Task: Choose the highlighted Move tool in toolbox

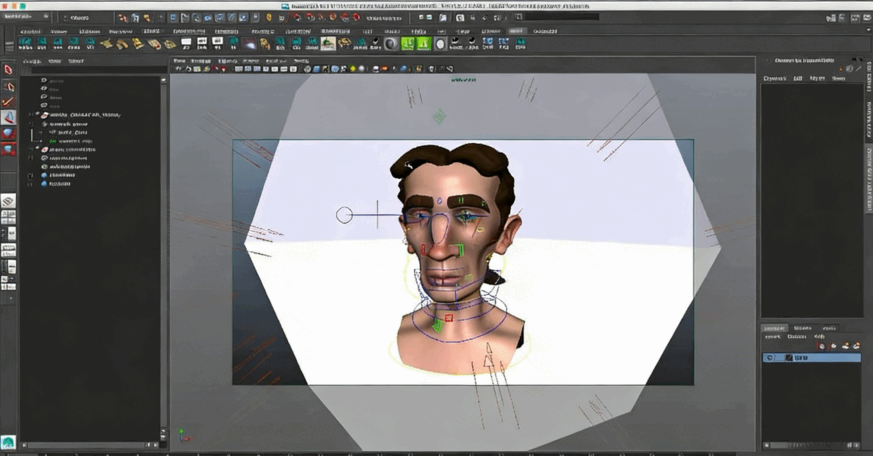Action: pos(9,118)
